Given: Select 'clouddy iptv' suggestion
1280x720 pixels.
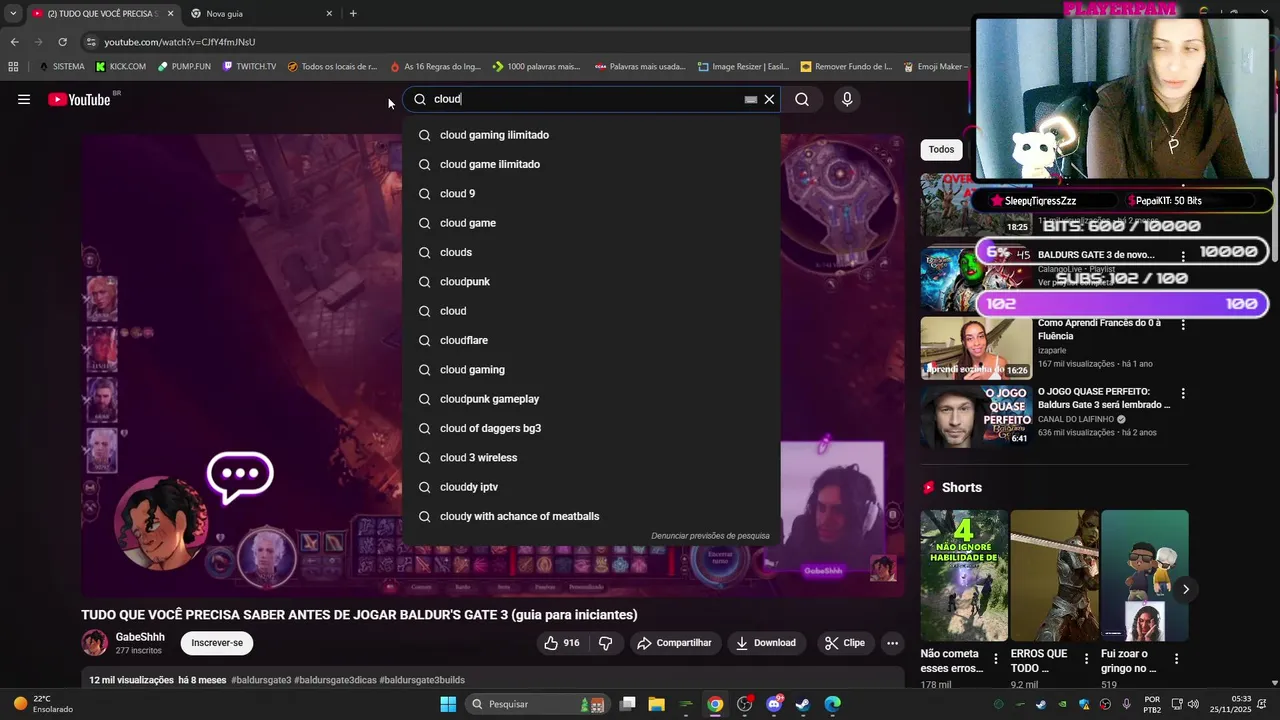Looking at the screenshot, I should click(x=591, y=487).
